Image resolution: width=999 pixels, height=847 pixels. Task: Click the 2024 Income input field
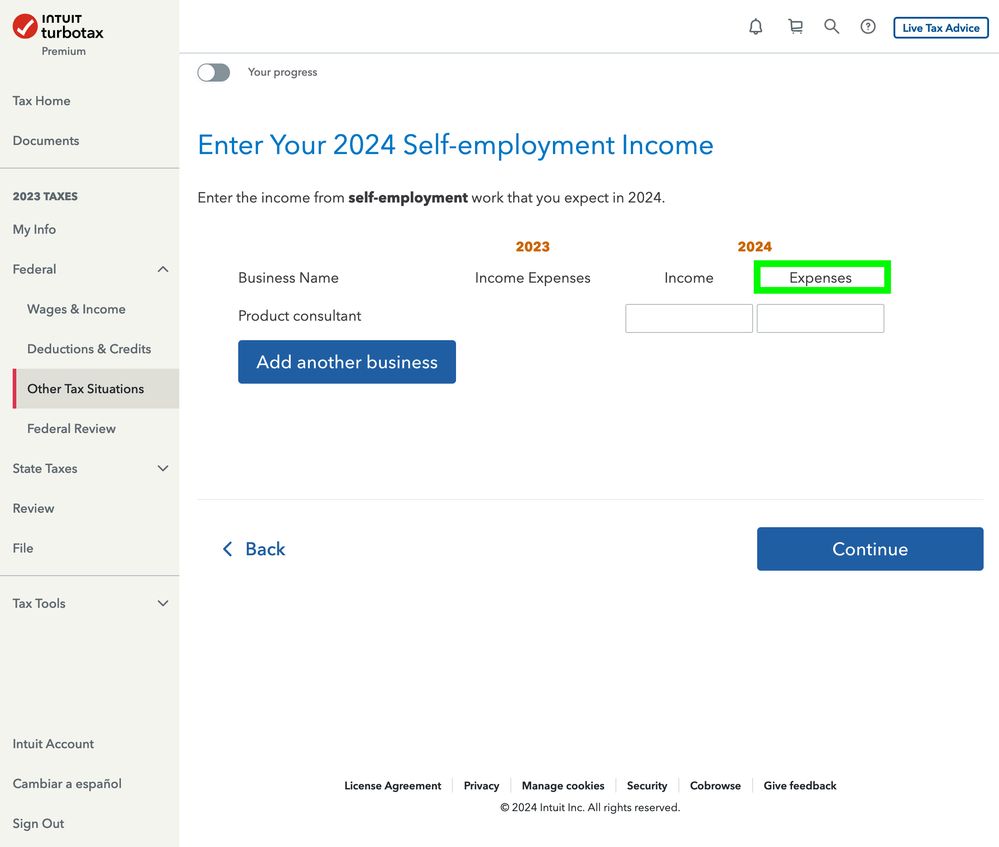point(688,318)
